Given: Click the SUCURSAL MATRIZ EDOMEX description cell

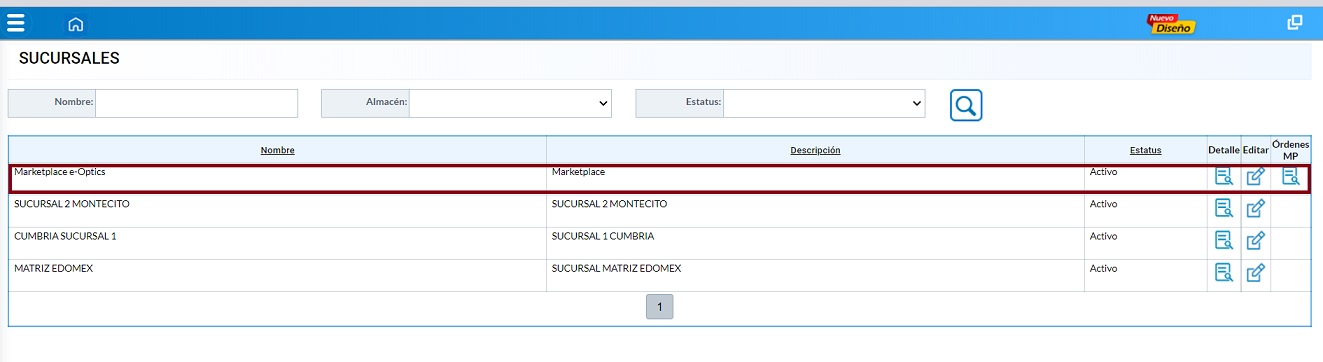Looking at the screenshot, I should point(816,275).
